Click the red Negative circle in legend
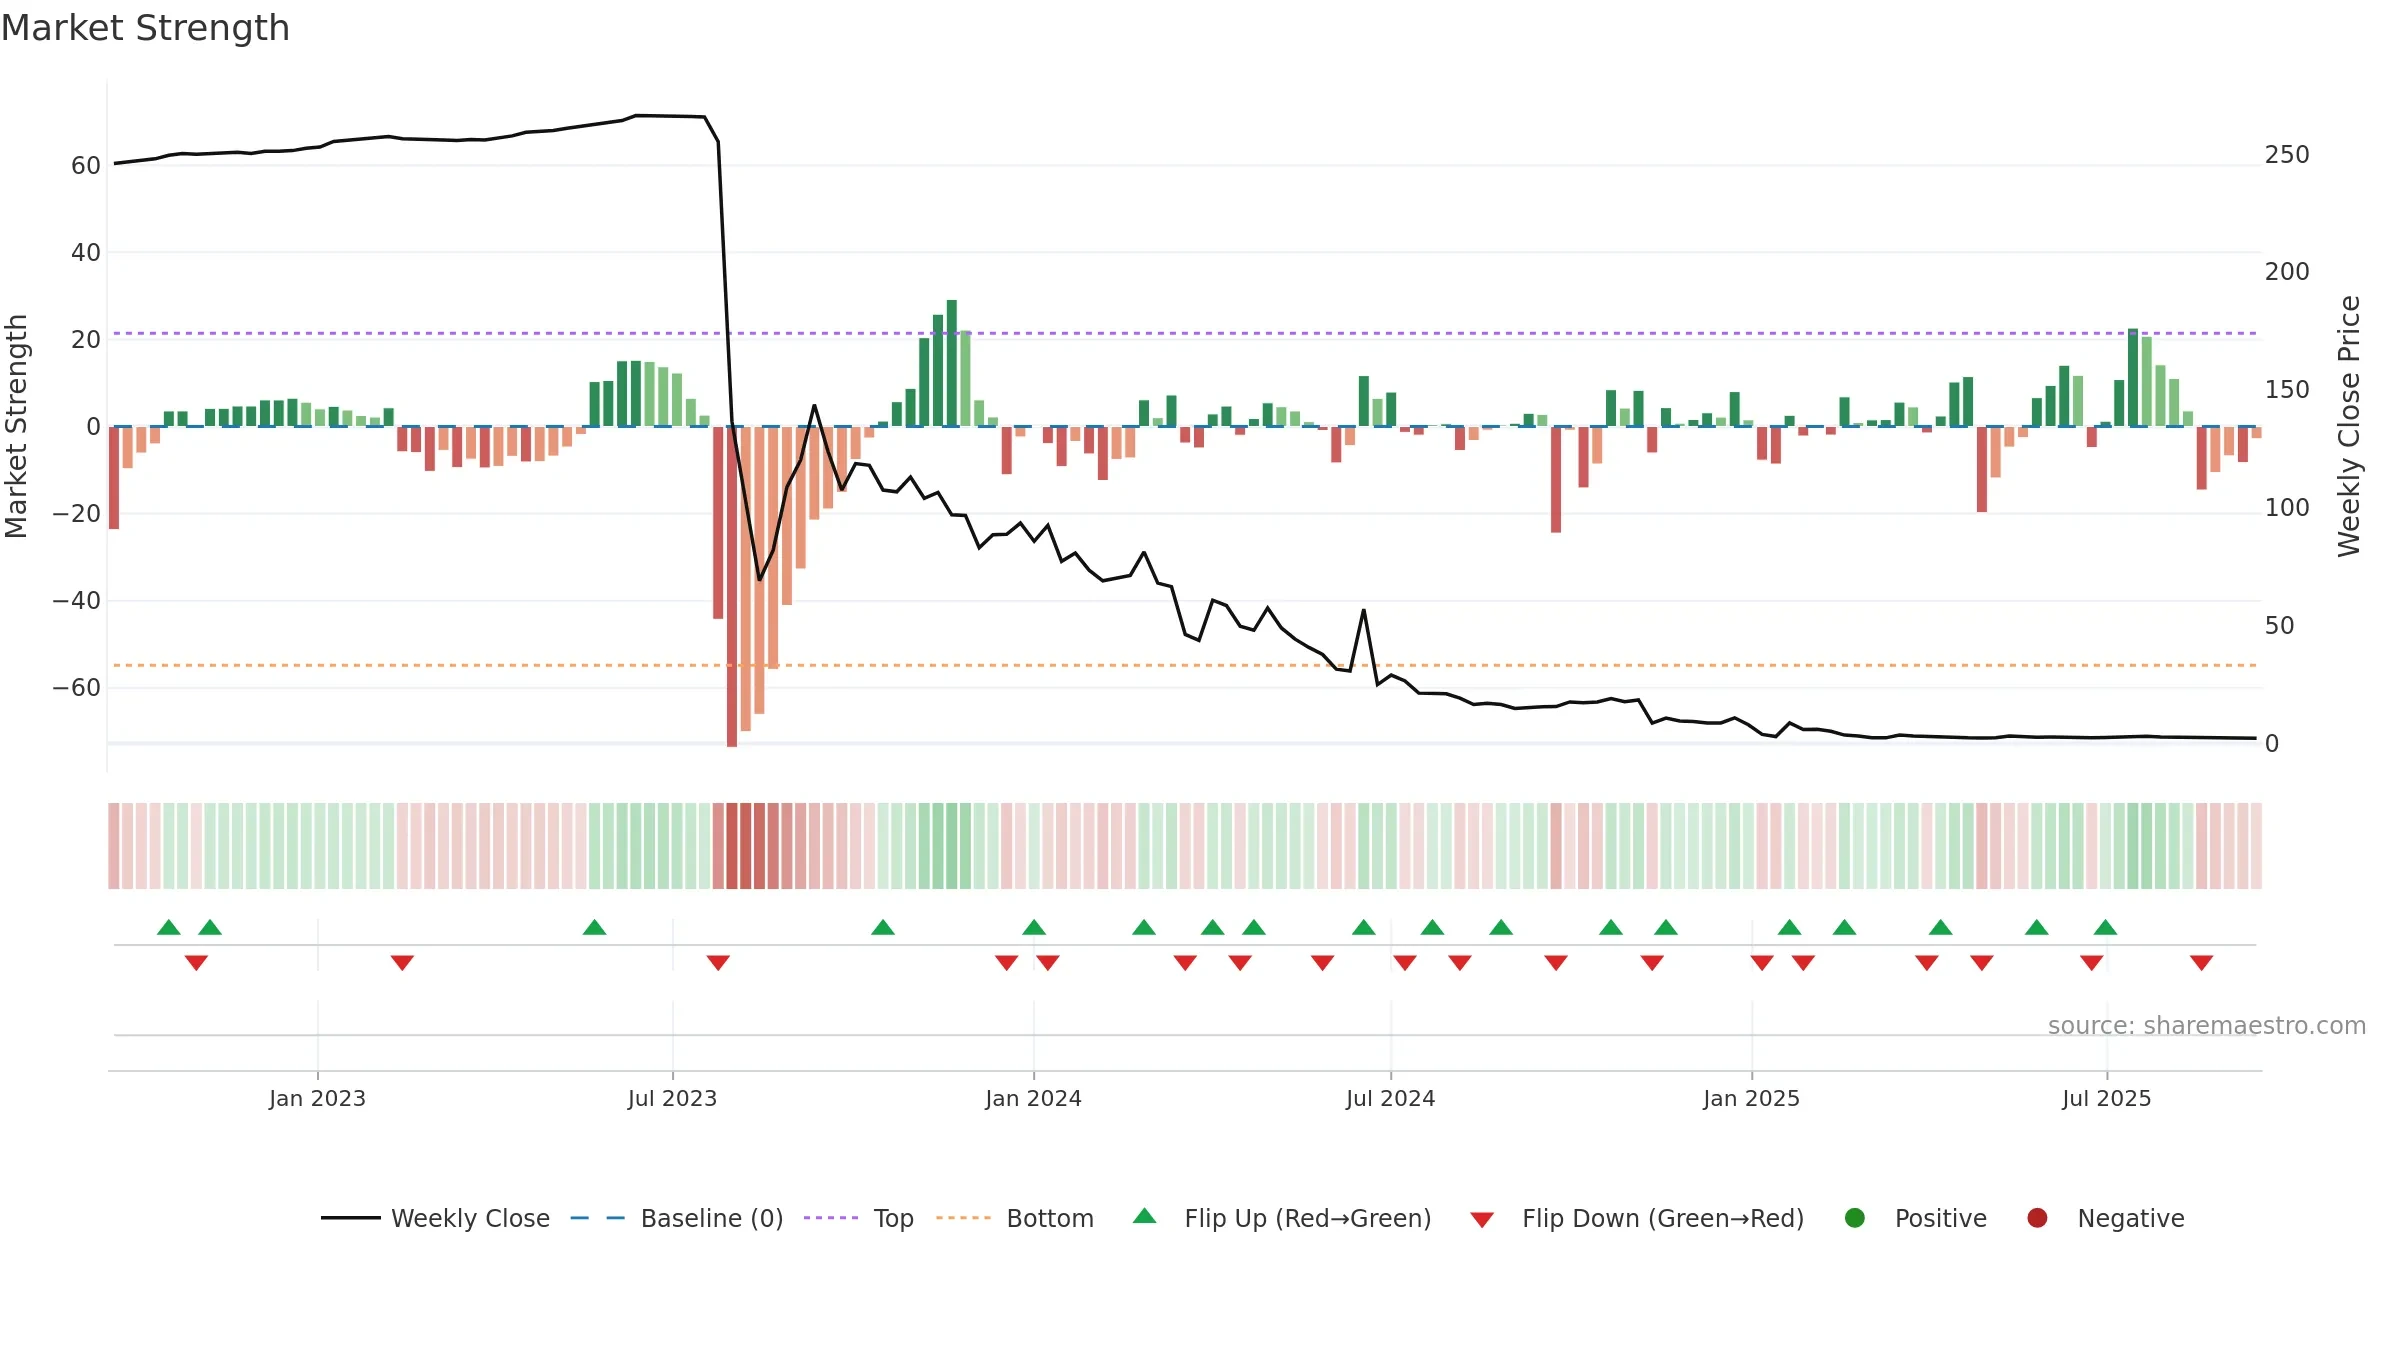Viewport: 2400px width, 1350px height. 2037,1218
